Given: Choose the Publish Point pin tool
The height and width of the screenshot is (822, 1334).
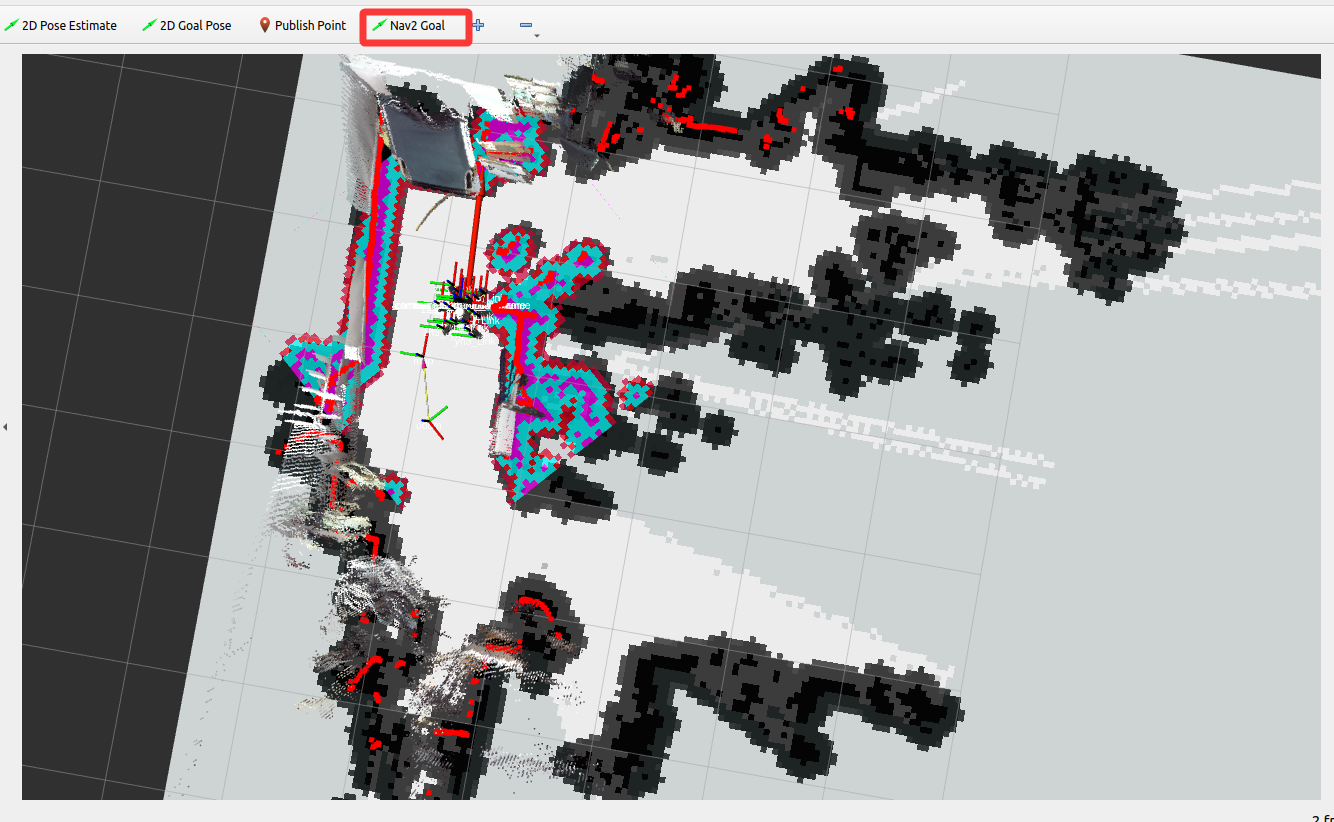Looking at the screenshot, I should (x=303, y=25).
